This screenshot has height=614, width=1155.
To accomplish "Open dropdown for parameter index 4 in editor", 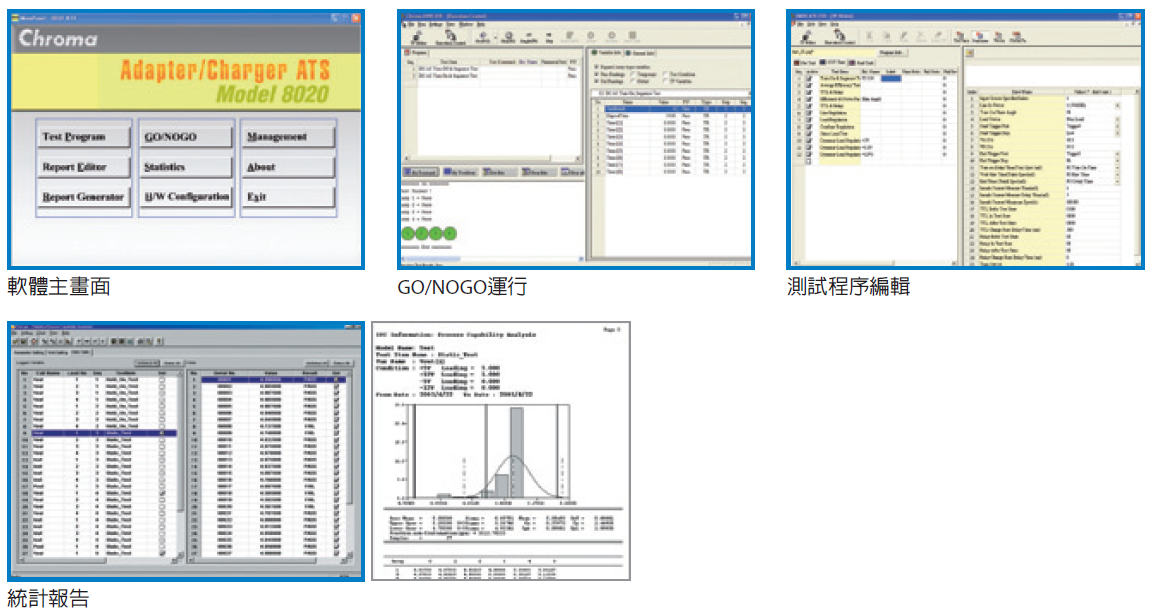I will (x=1117, y=119).
